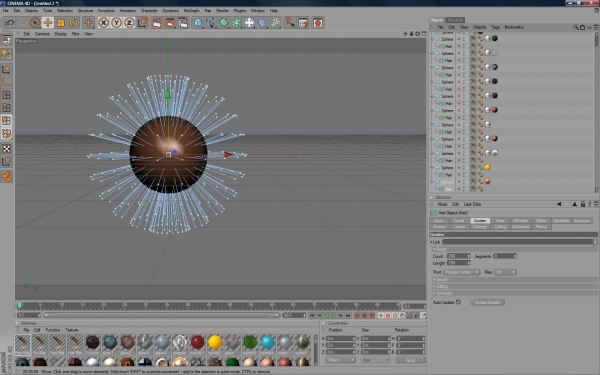Select the red material ball
The height and width of the screenshot is (375, 600).
(197, 342)
